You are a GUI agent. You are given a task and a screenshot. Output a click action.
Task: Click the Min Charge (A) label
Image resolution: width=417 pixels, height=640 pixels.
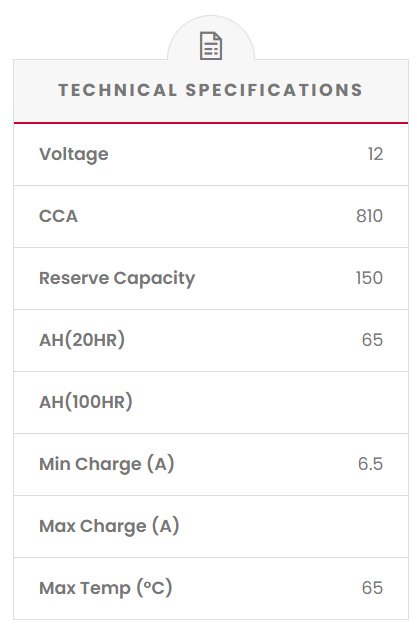pyautogui.click(x=107, y=464)
